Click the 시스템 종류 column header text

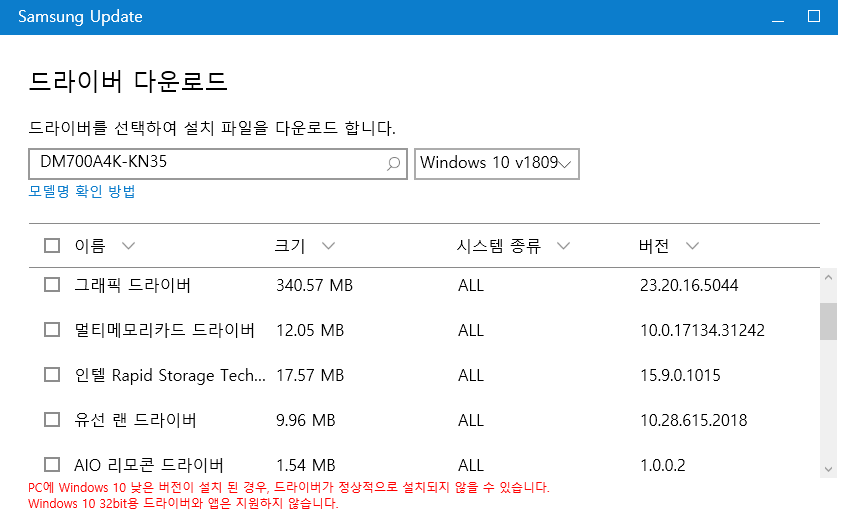click(499, 246)
